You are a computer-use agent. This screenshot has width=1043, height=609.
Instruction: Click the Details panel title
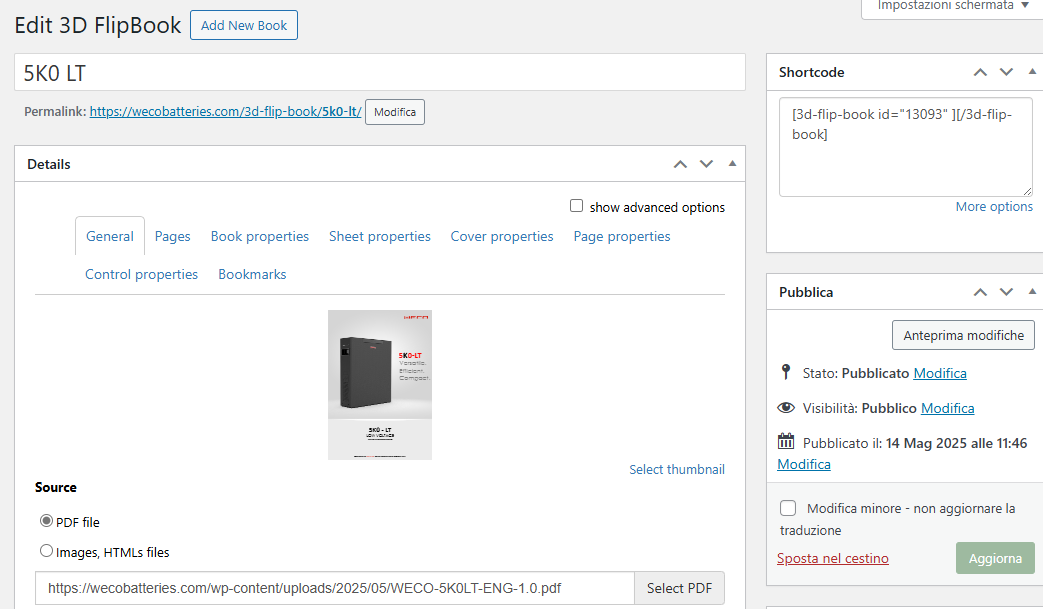pyautogui.click(x=49, y=164)
